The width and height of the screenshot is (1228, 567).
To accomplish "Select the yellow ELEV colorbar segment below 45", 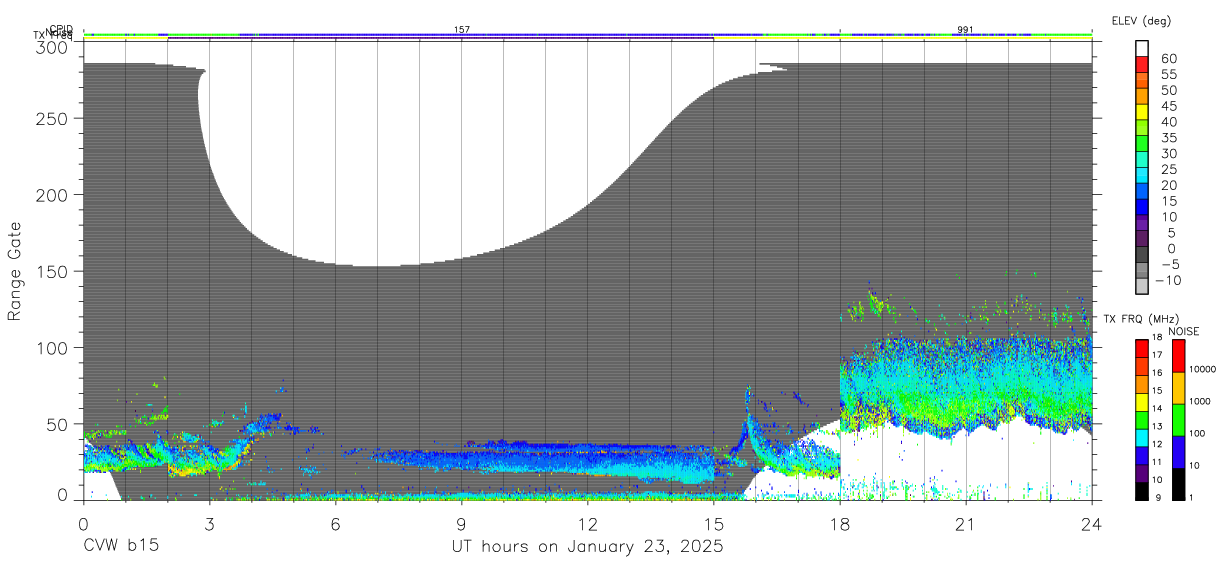I will [1143, 114].
